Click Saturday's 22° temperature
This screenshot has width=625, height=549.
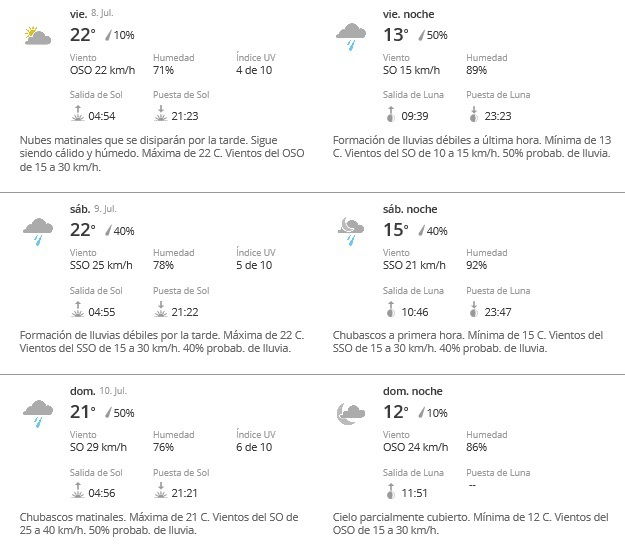click(x=83, y=230)
